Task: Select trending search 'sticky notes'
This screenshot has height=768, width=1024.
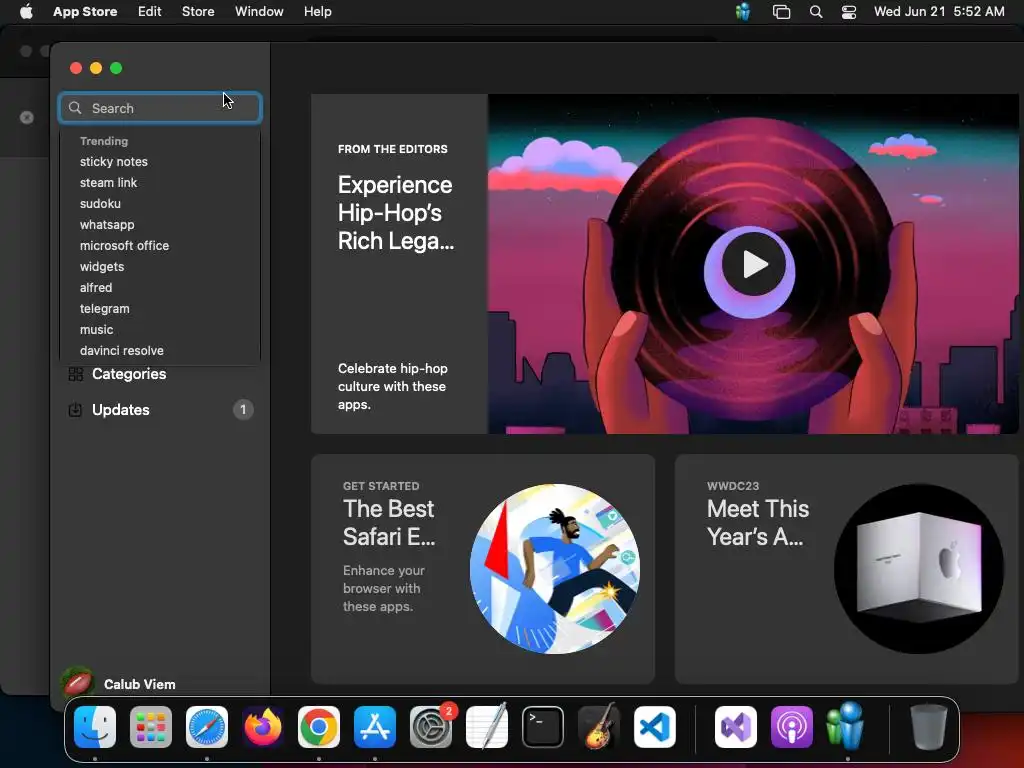Action: pyautogui.click(x=114, y=161)
